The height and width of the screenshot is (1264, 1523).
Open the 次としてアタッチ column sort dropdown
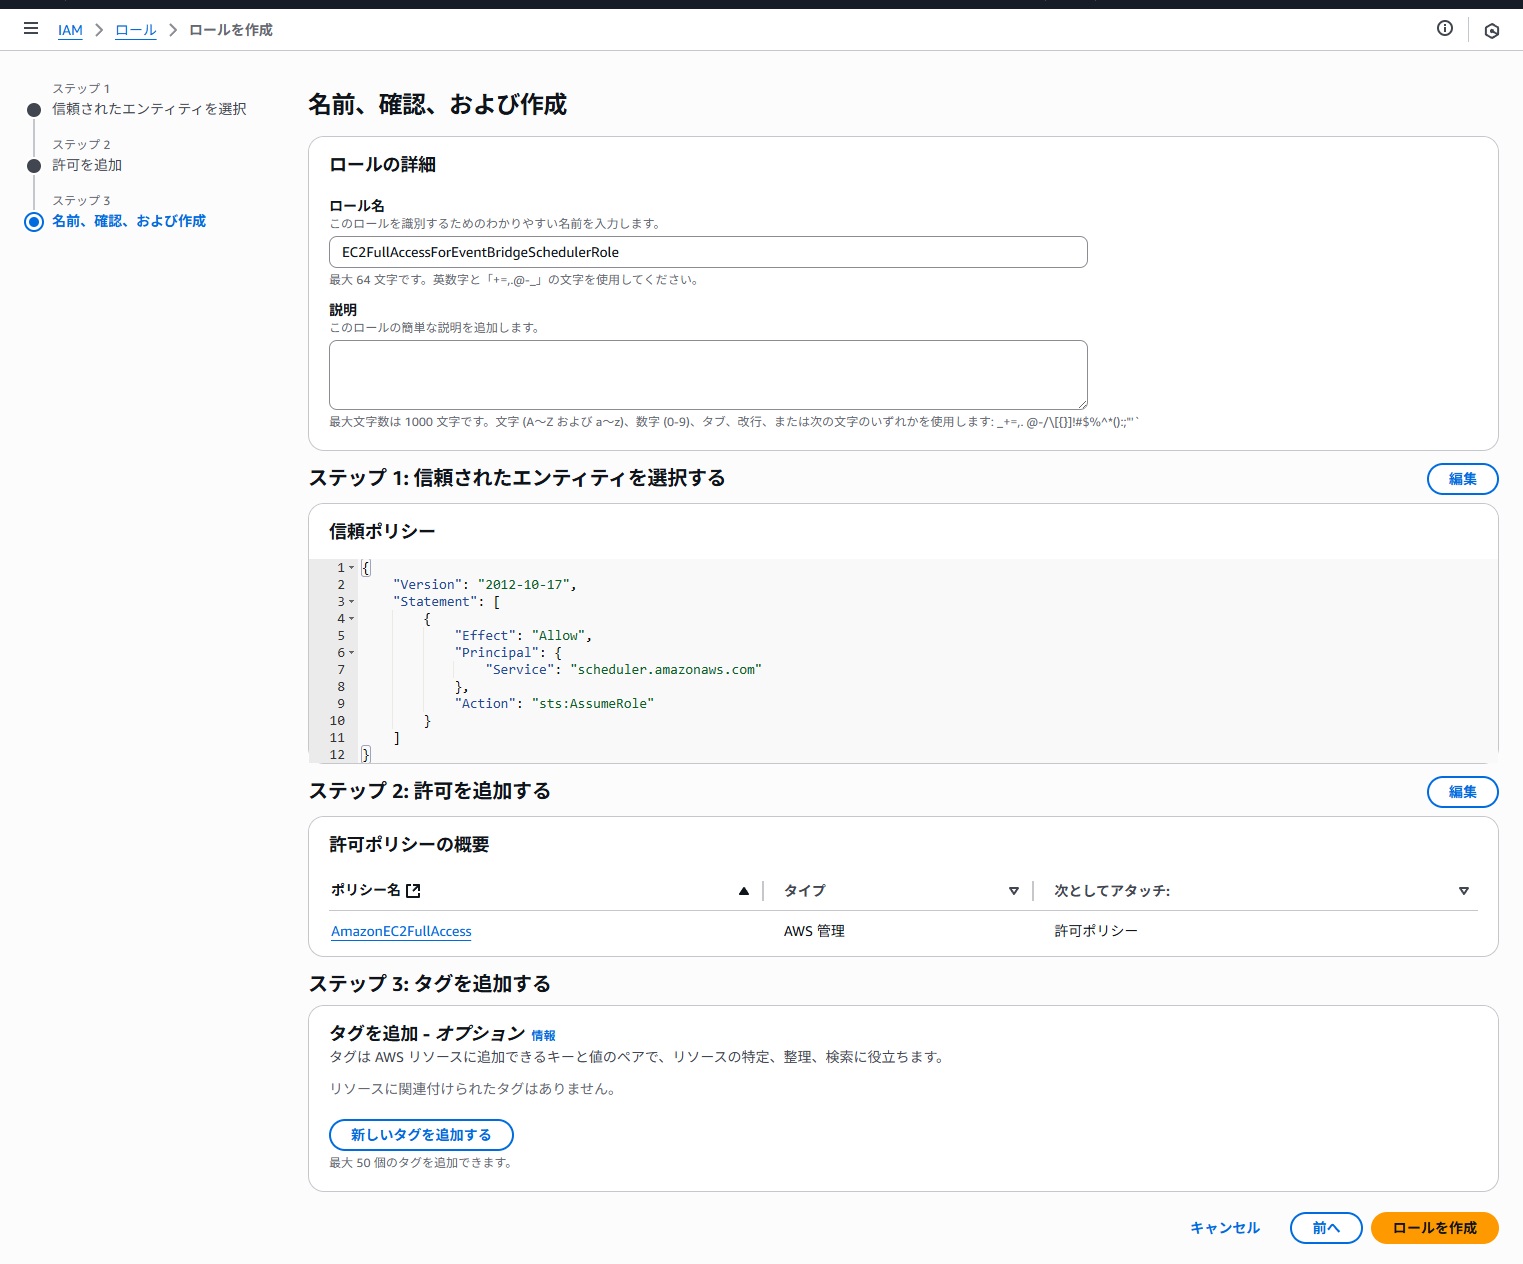click(1463, 891)
